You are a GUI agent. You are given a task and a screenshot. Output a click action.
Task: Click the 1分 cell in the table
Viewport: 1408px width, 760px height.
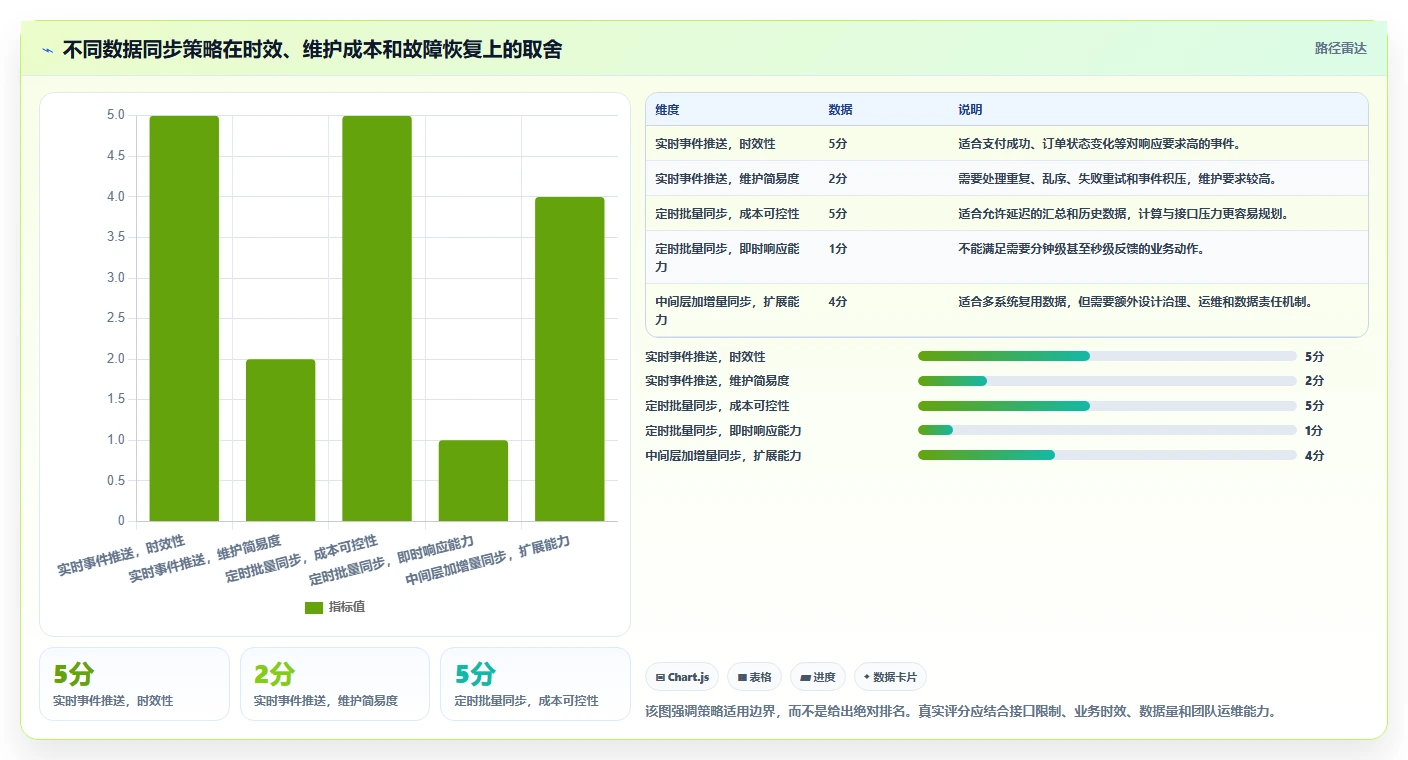[838, 249]
